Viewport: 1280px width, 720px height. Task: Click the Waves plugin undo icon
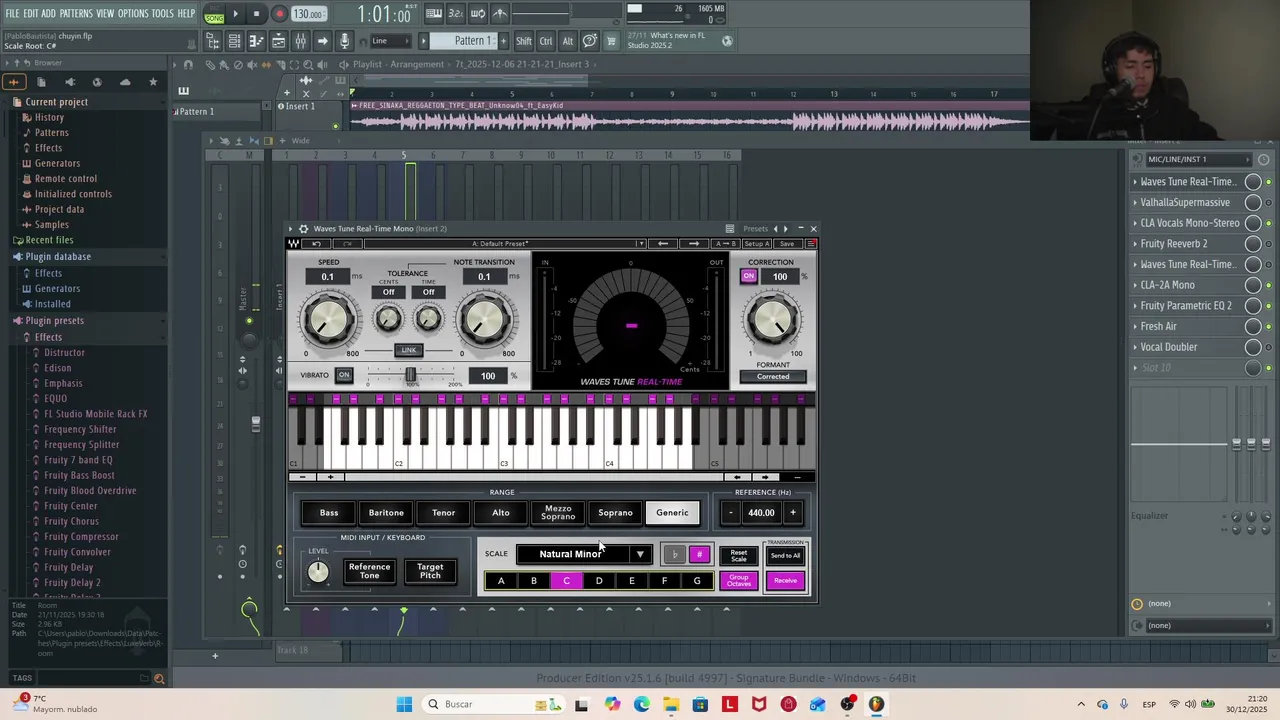pyautogui.click(x=317, y=244)
